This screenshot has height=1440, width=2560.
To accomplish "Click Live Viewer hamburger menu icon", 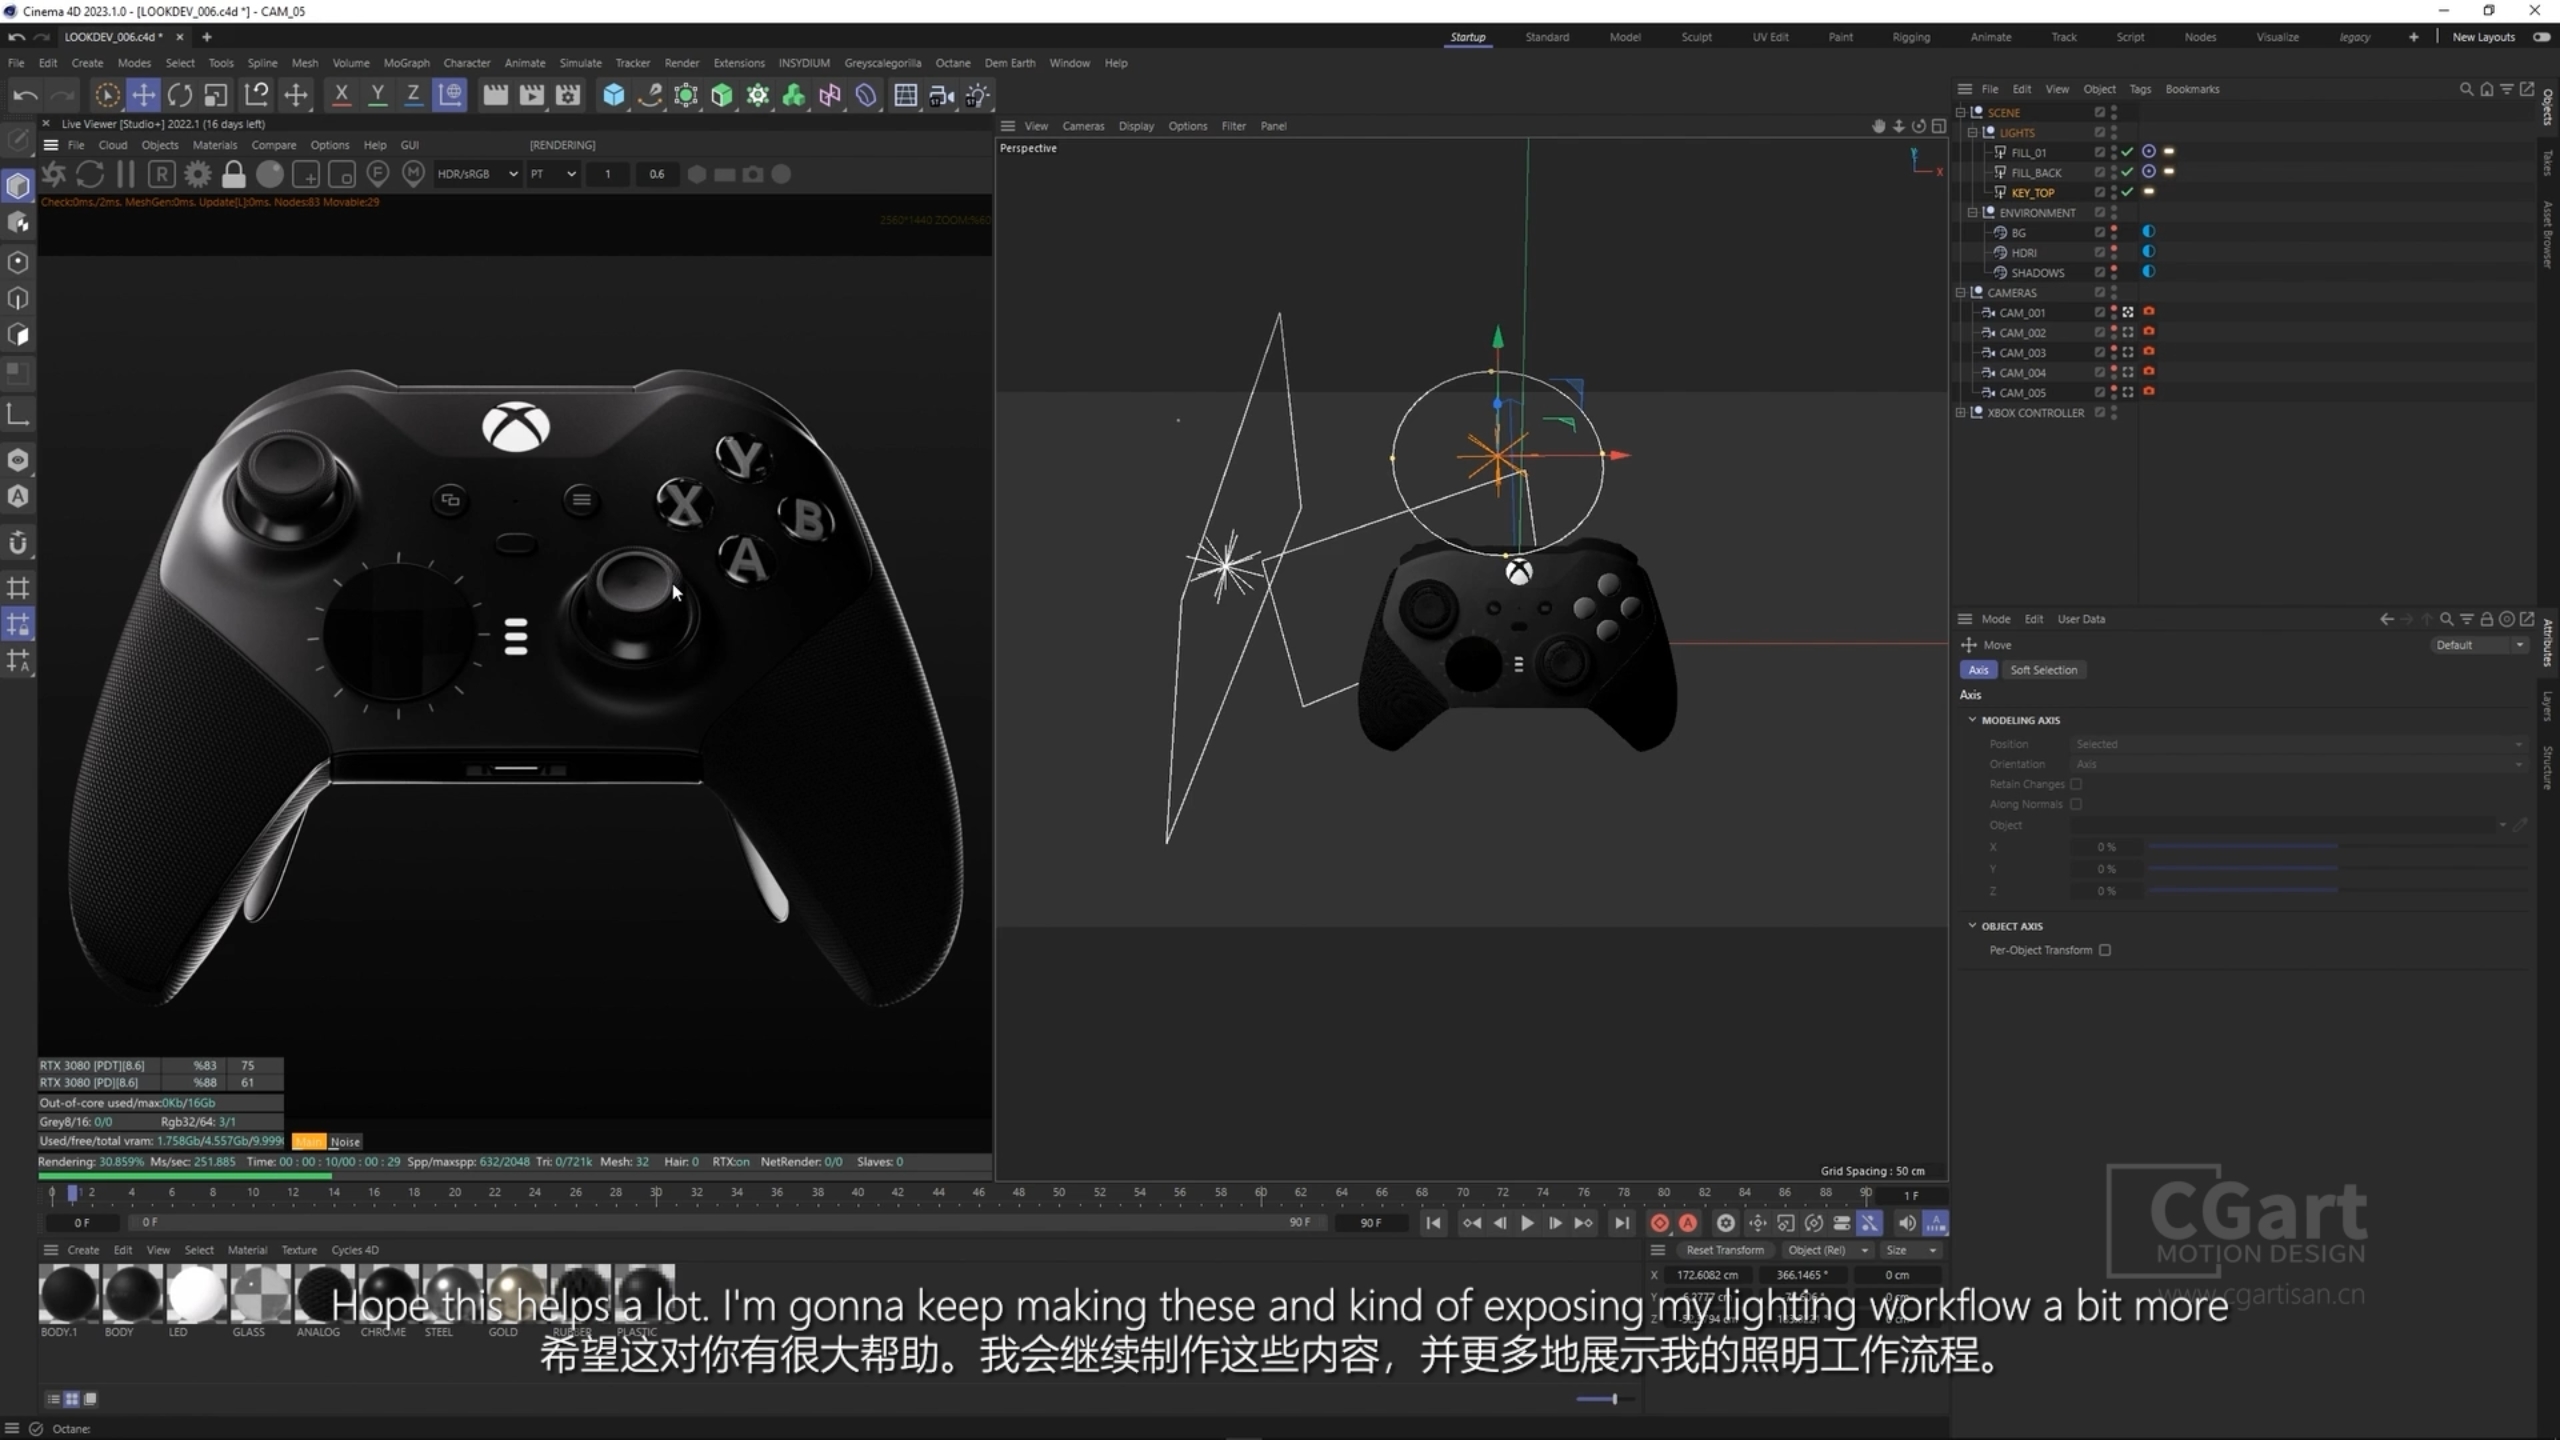I will coord(51,145).
